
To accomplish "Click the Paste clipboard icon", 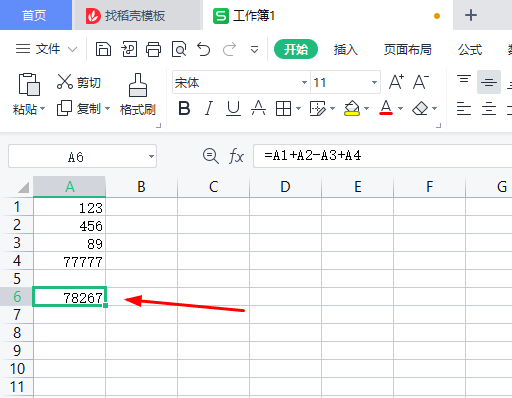I will 29,84.
